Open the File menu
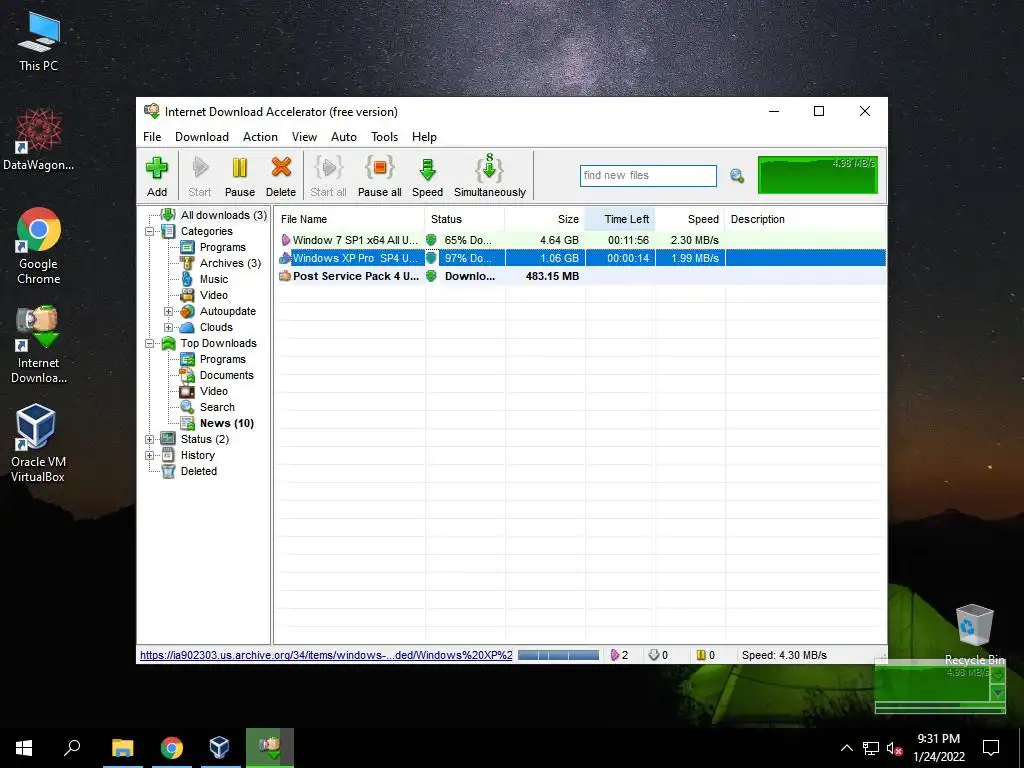The image size is (1024, 768). (x=152, y=136)
